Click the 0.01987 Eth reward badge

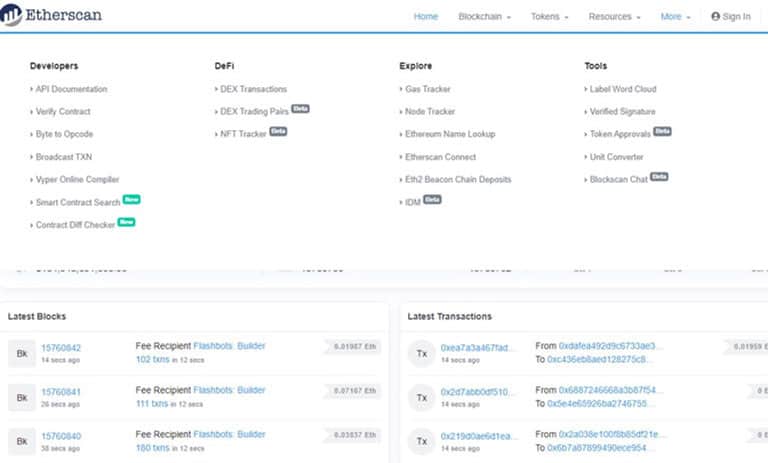[354, 347]
